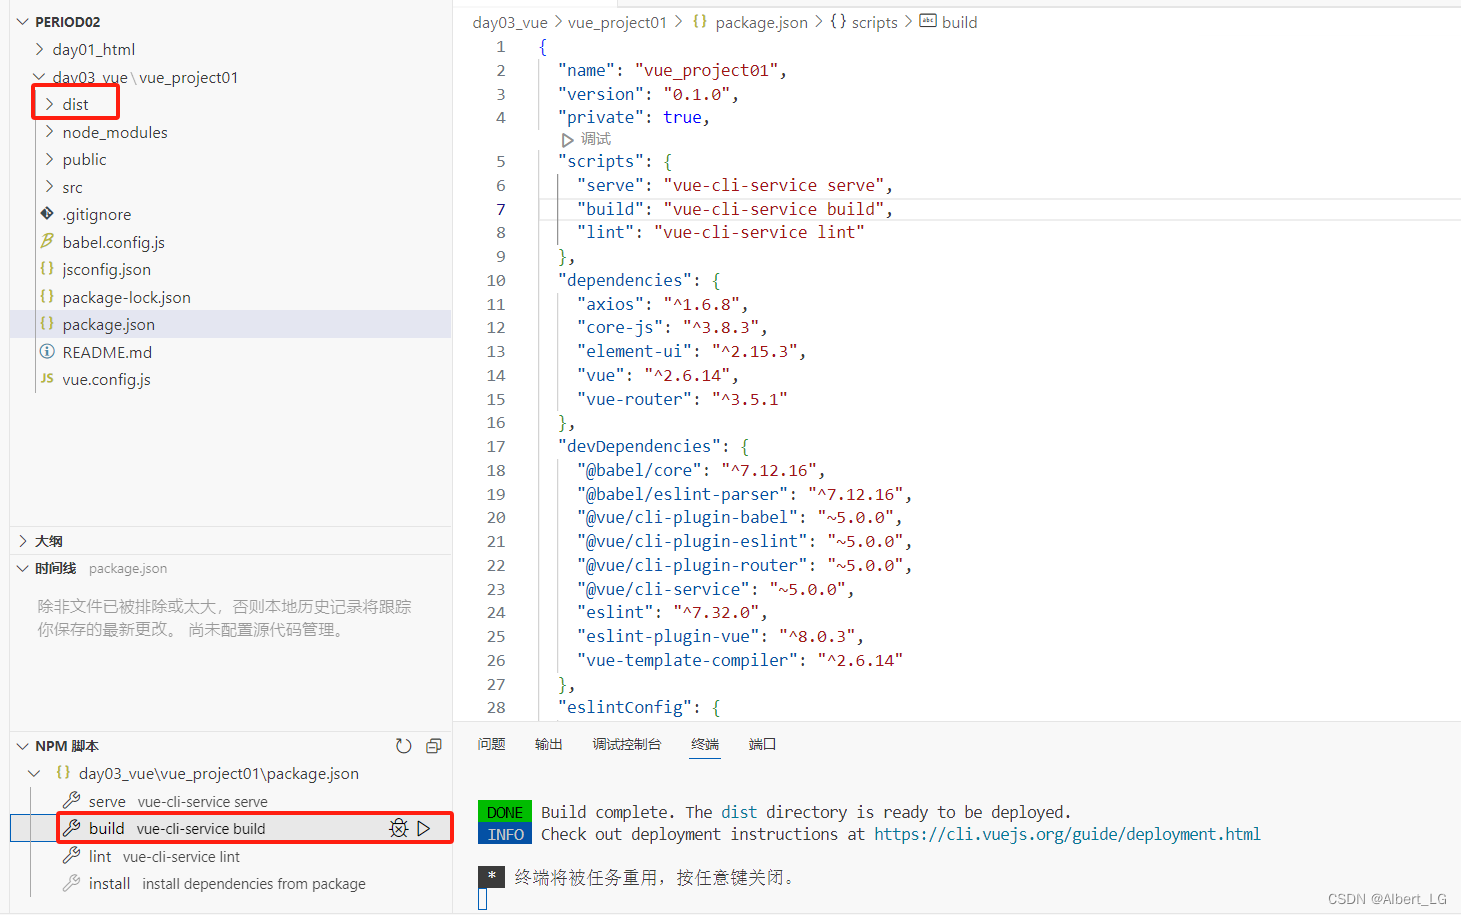Open the 问题 problems tab
Image resolution: width=1461 pixels, height=915 pixels.
pos(492,744)
